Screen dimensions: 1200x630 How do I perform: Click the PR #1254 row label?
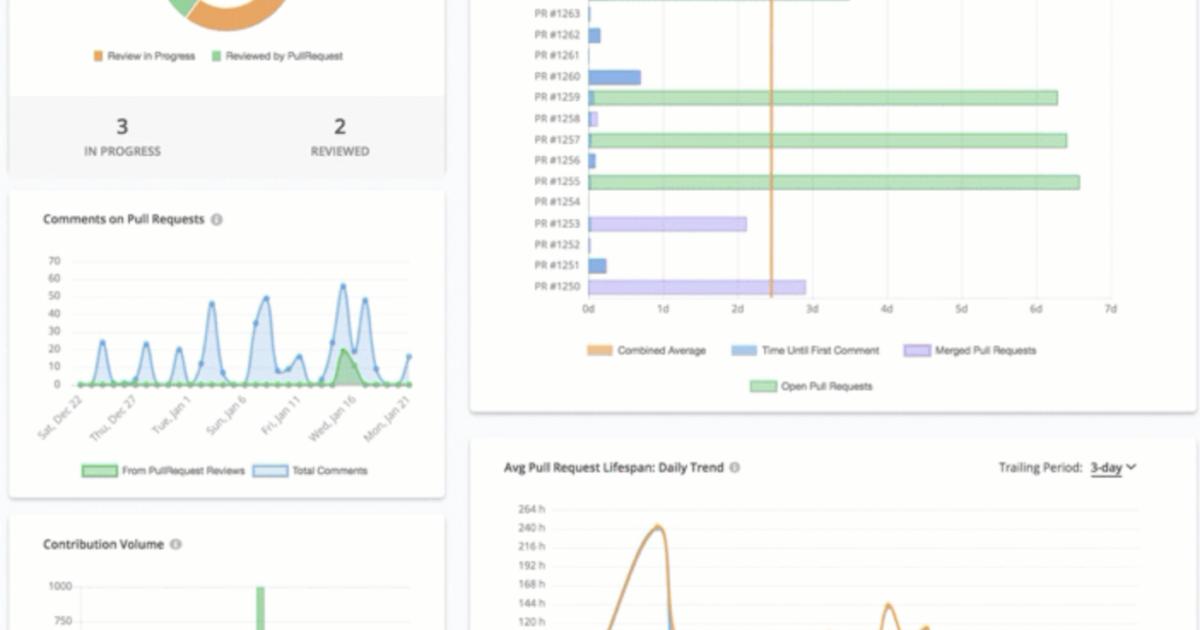tap(557, 203)
